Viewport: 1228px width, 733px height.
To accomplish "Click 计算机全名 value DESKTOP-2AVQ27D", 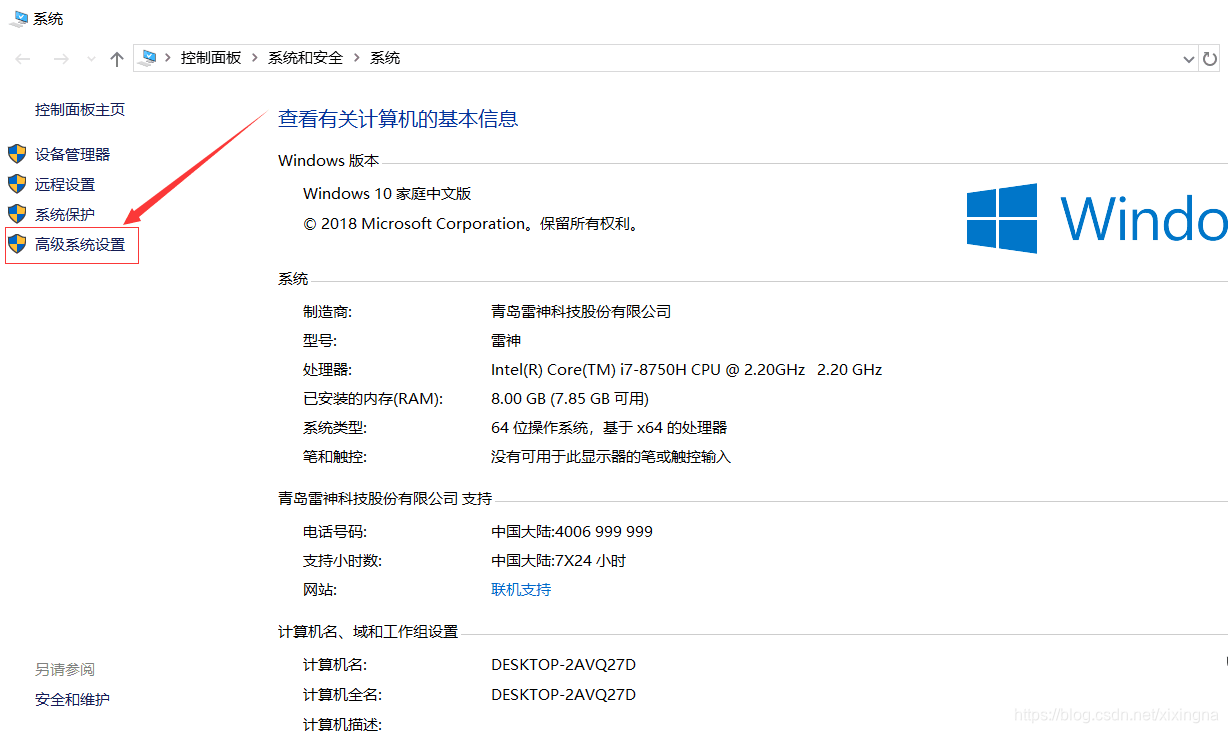I will (x=564, y=694).
